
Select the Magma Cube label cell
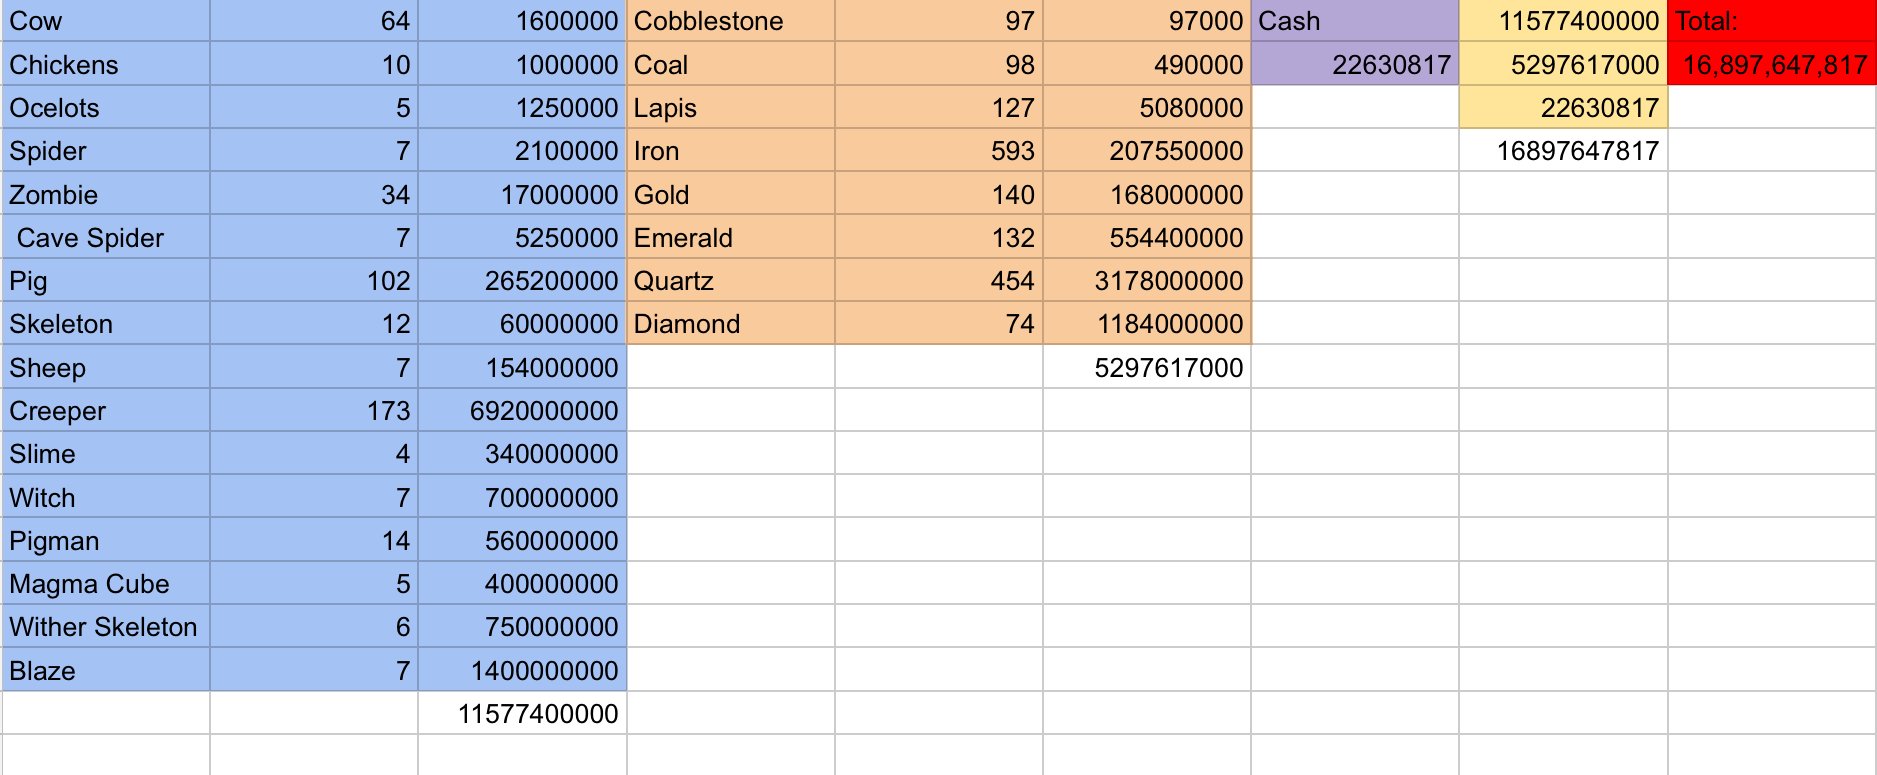point(106,584)
